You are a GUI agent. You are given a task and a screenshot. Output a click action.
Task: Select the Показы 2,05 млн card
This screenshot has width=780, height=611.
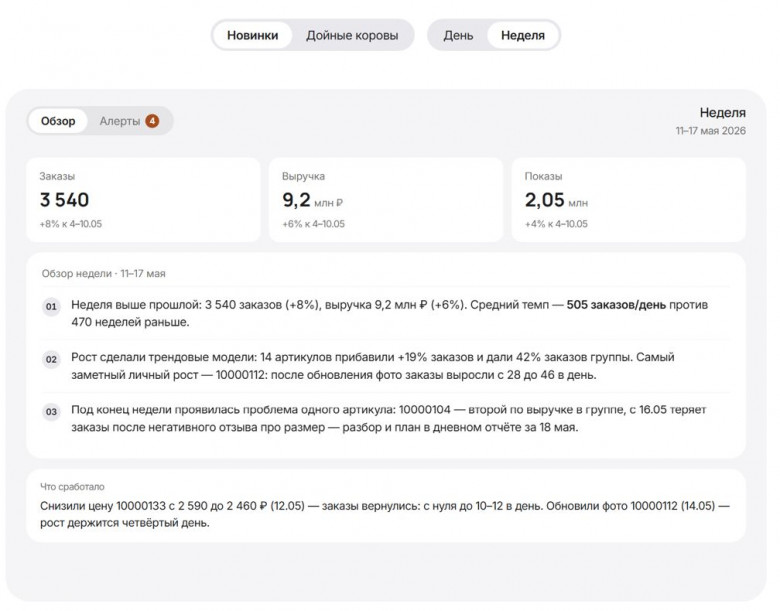(629, 200)
